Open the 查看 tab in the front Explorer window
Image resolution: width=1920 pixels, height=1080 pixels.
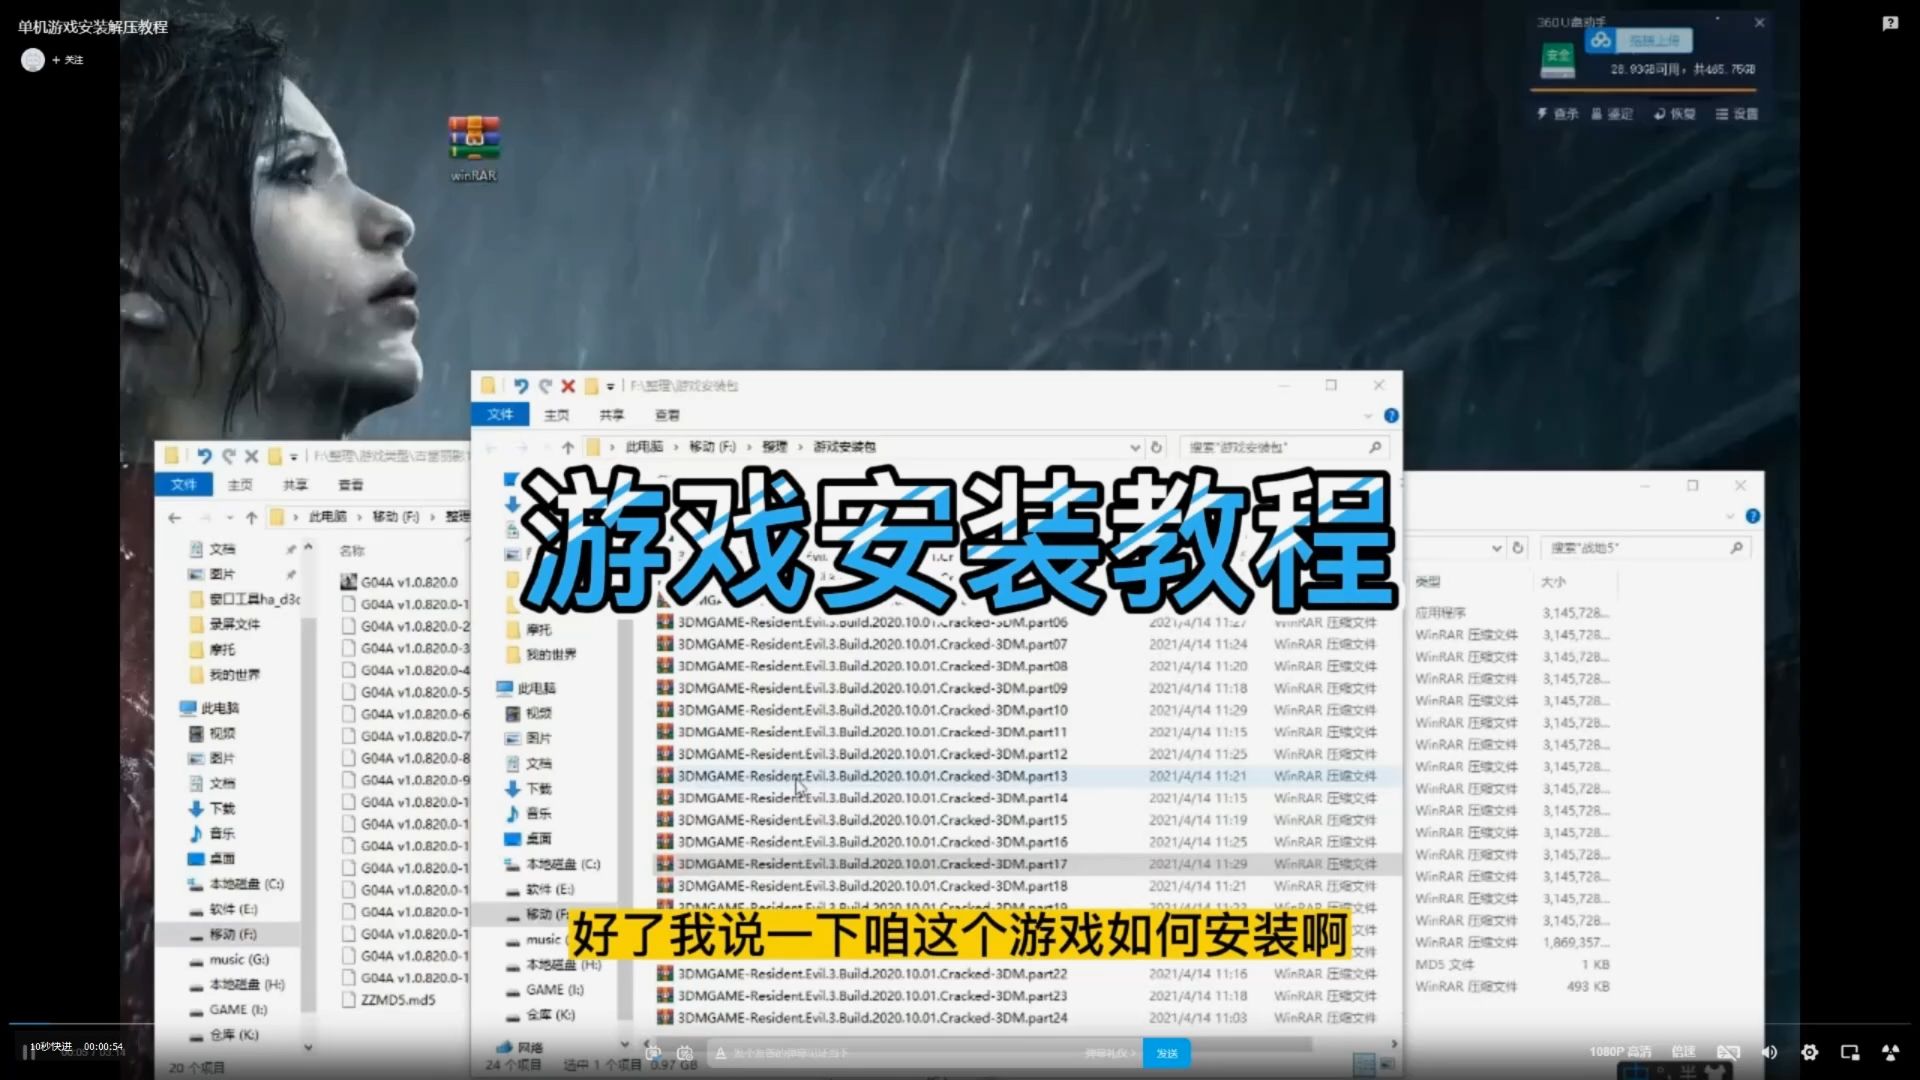pos(667,415)
